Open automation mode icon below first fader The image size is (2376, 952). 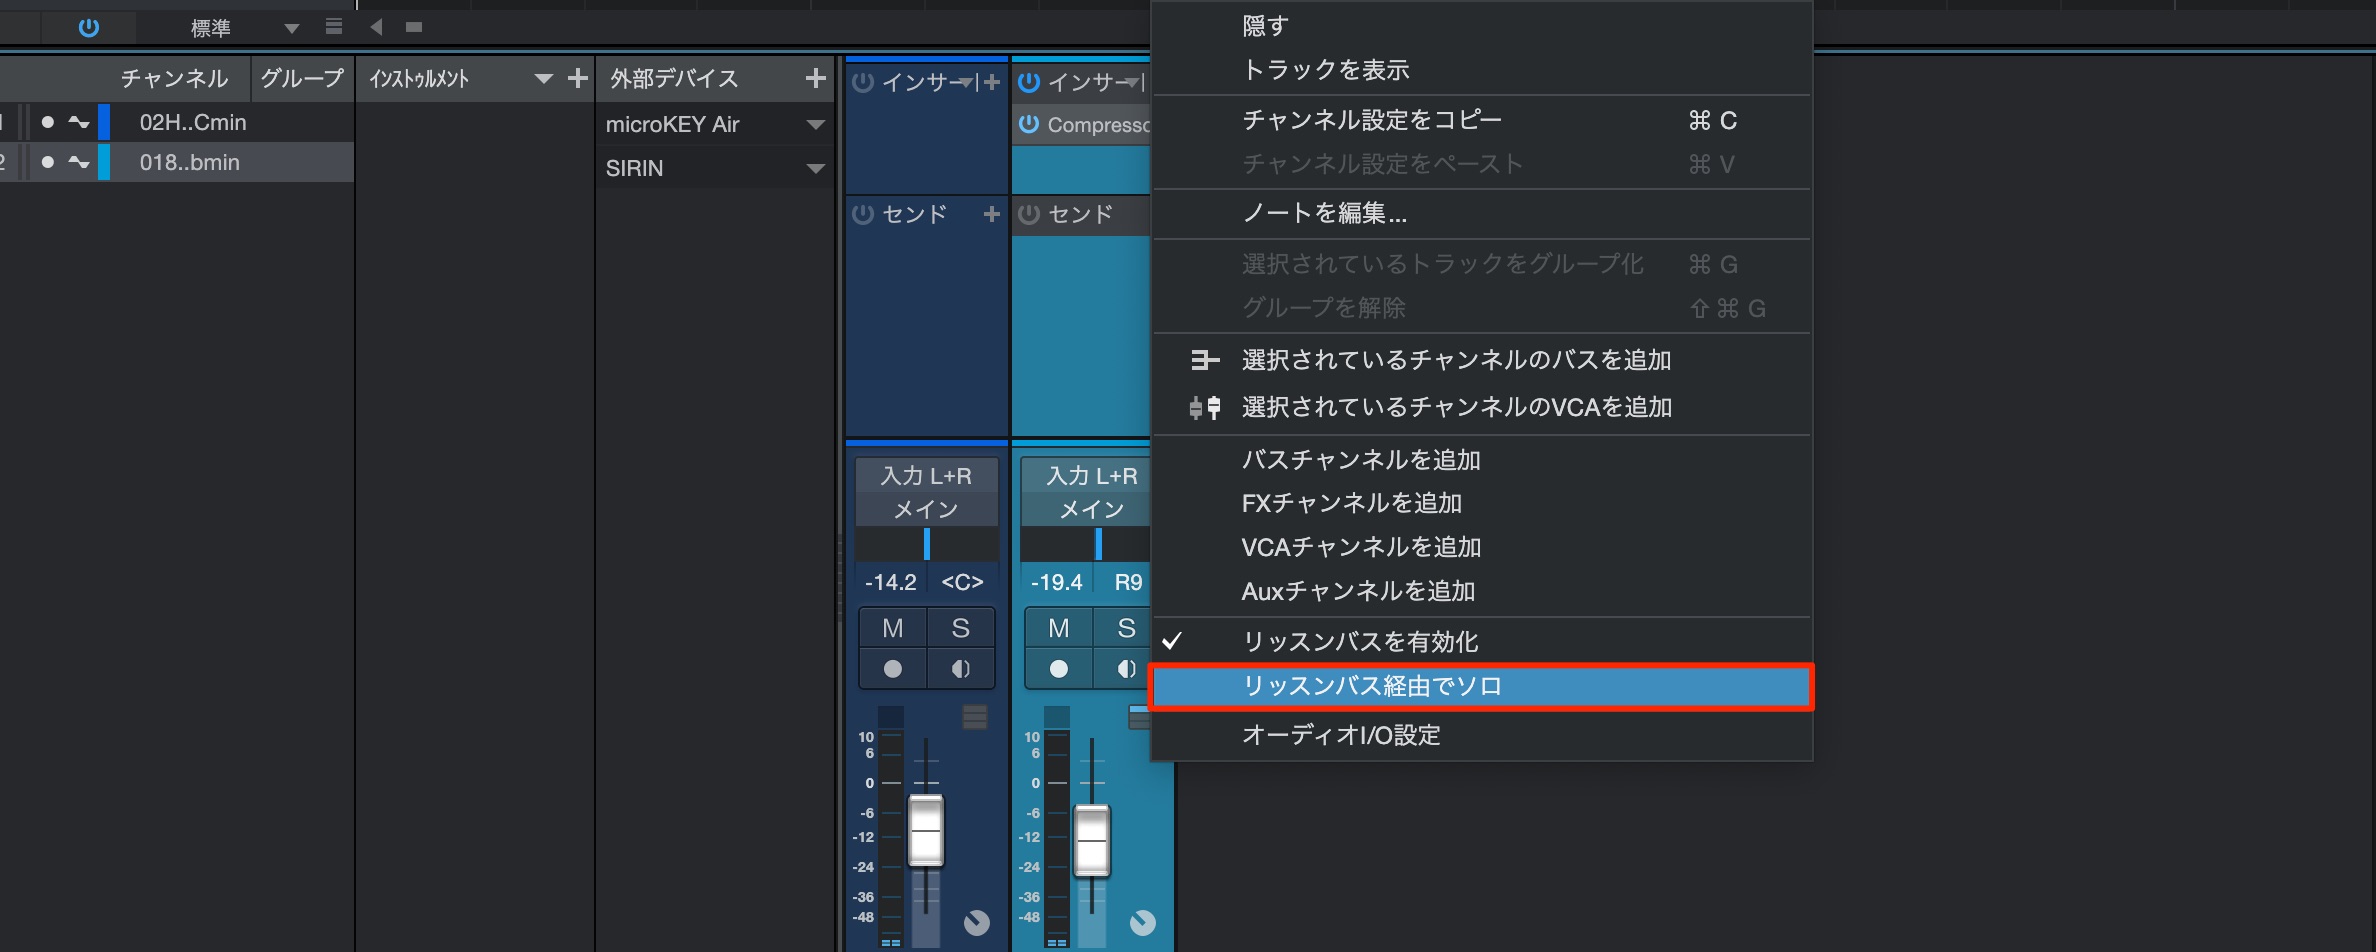977,923
